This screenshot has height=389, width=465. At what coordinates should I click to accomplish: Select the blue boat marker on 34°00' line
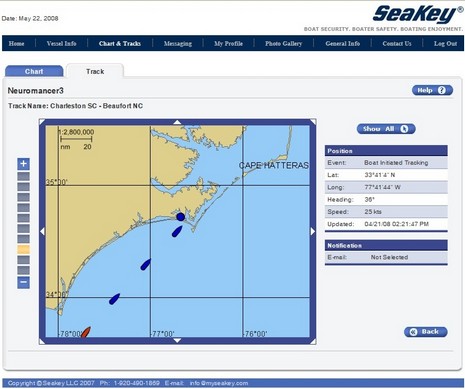[114, 299]
